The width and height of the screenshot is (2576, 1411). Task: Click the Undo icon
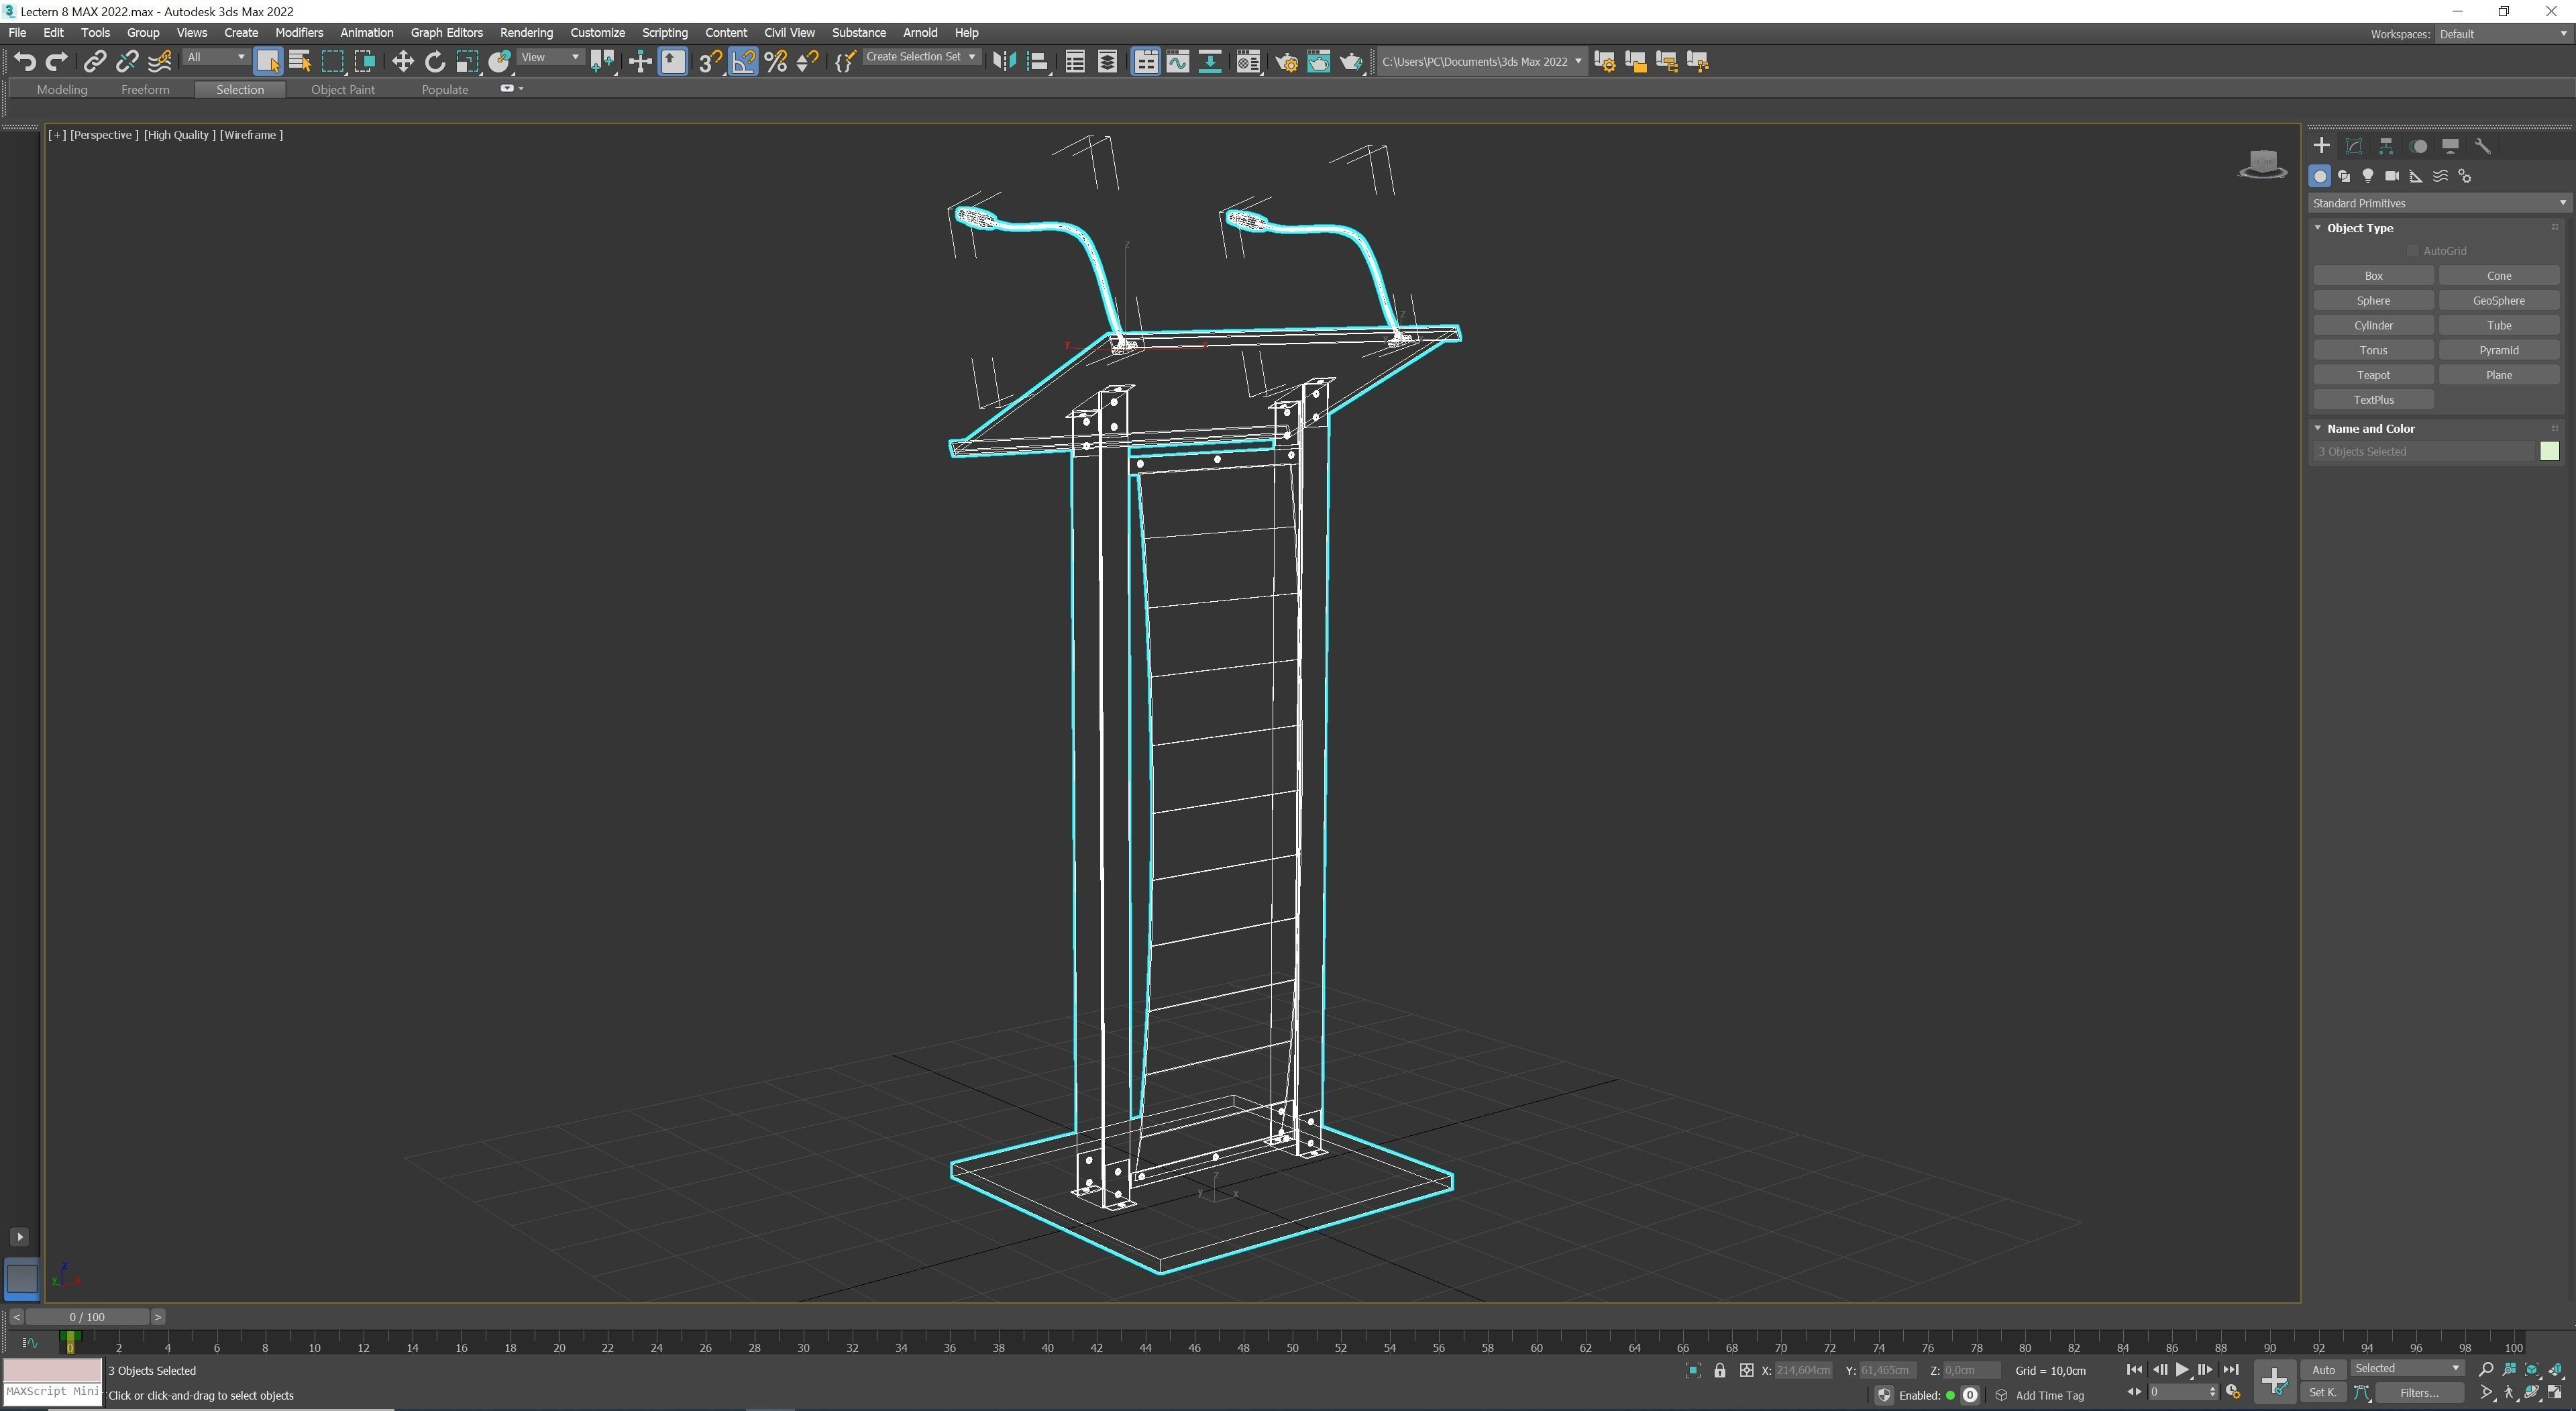[x=25, y=61]
